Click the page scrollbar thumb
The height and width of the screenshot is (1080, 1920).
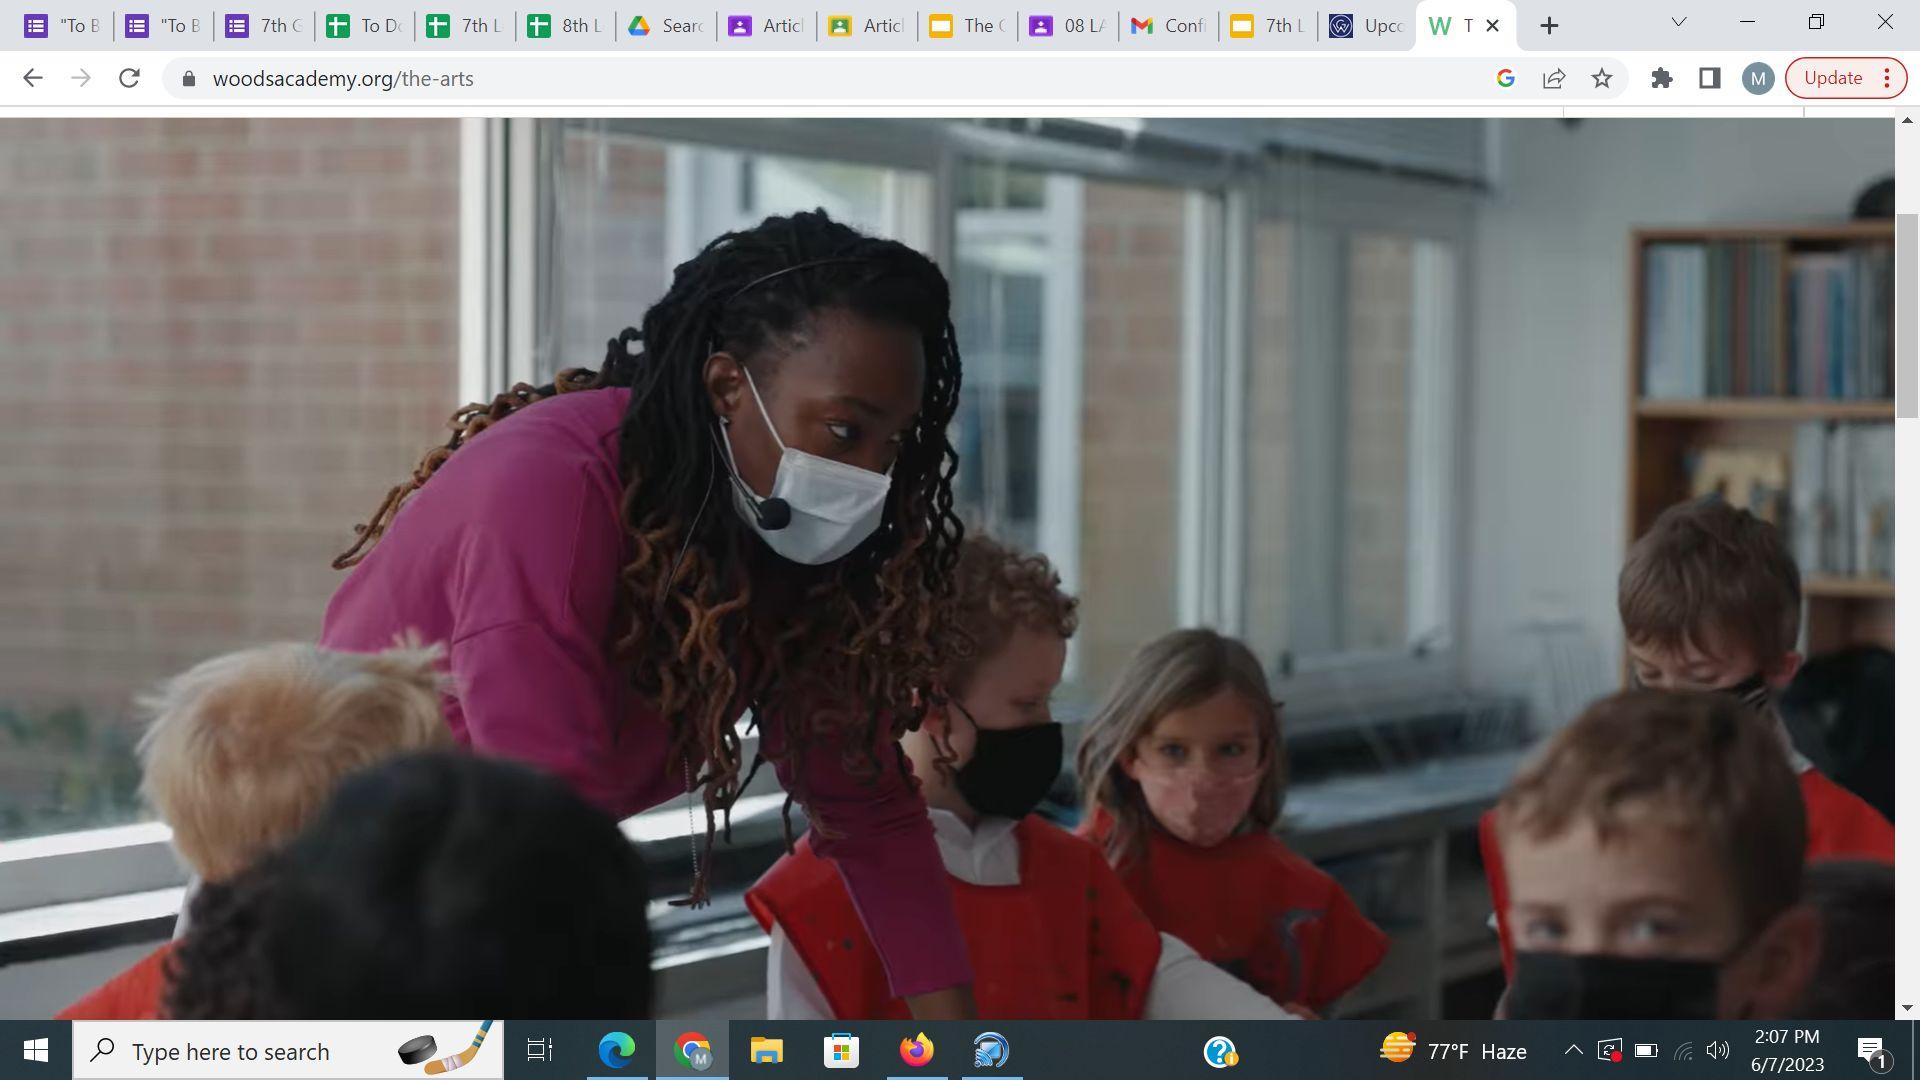coord(1907,315)
